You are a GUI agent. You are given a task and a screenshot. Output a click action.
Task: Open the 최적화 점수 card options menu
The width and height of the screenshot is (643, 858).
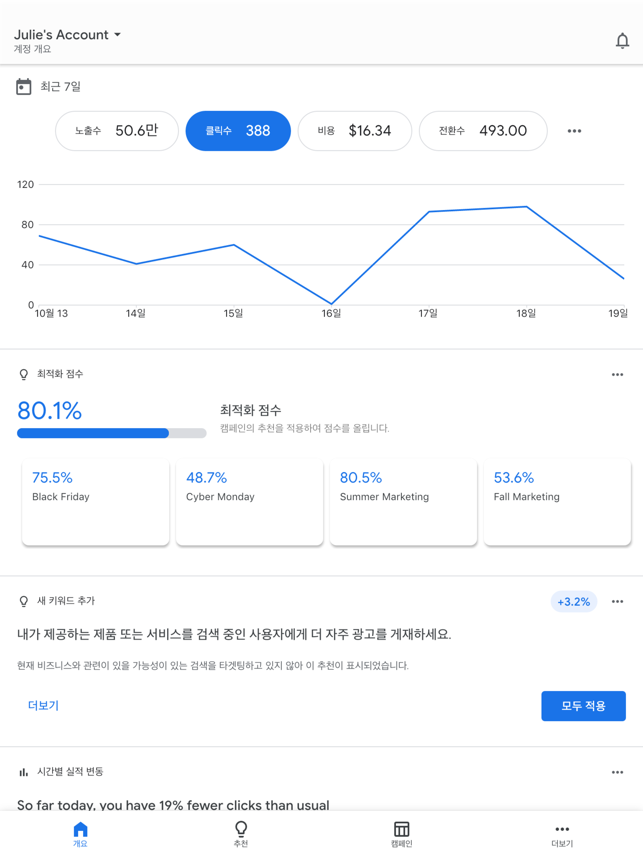pyautogui.click(x=617, y=374)
